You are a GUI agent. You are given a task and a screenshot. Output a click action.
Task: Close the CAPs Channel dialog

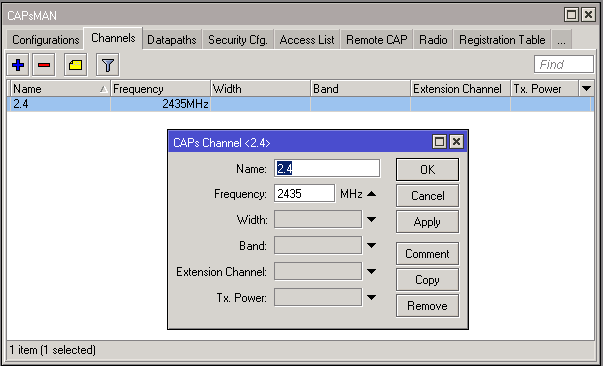click(456, 142)
